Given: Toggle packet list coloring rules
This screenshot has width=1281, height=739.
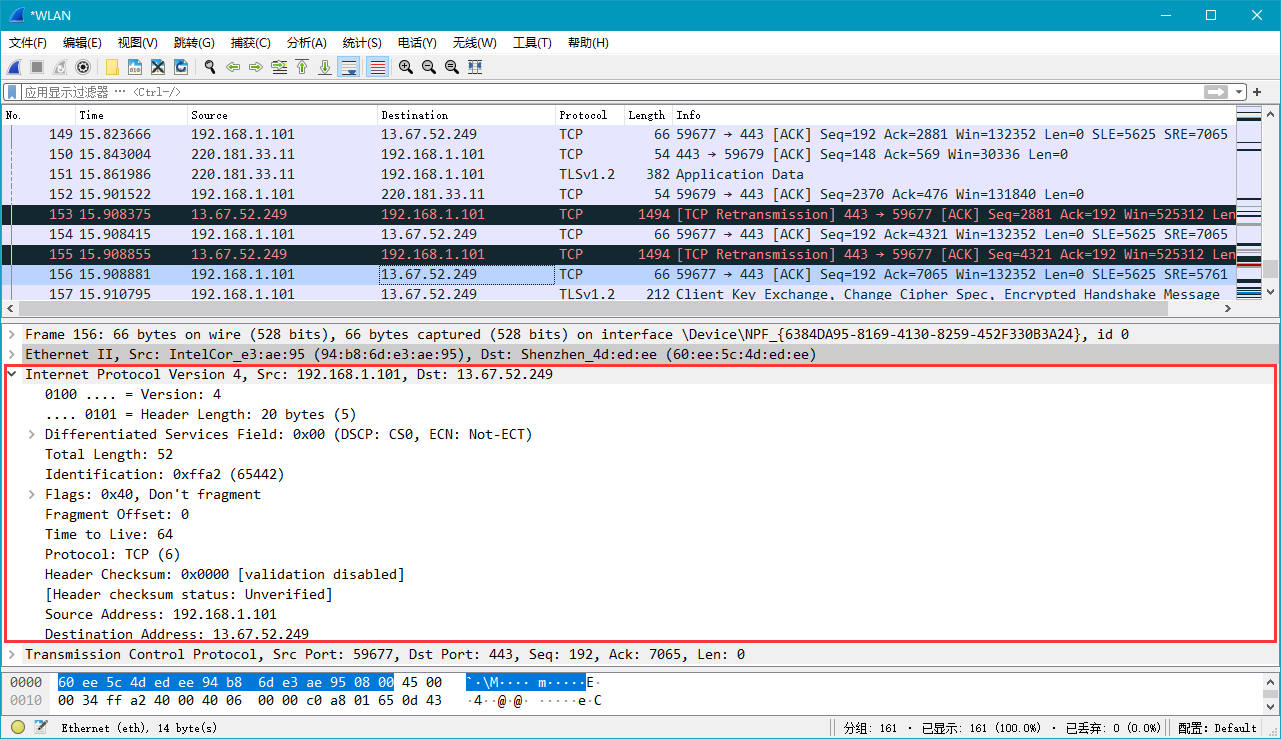Looking at the screenshot, I should 377,67.
